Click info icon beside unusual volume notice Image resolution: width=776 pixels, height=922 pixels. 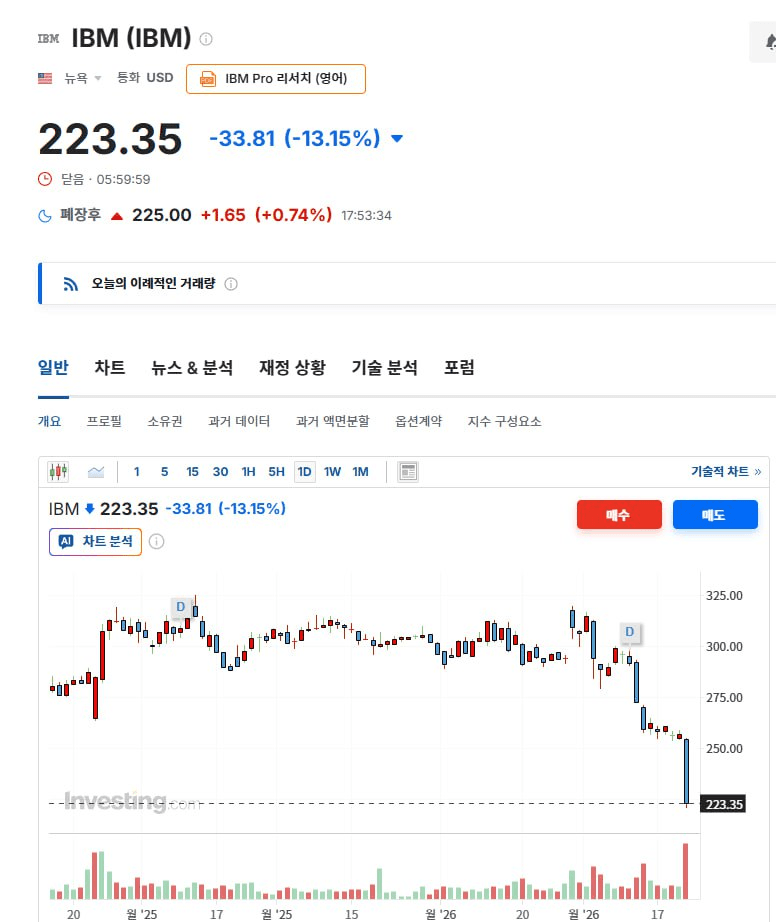(x=231, y=284)
